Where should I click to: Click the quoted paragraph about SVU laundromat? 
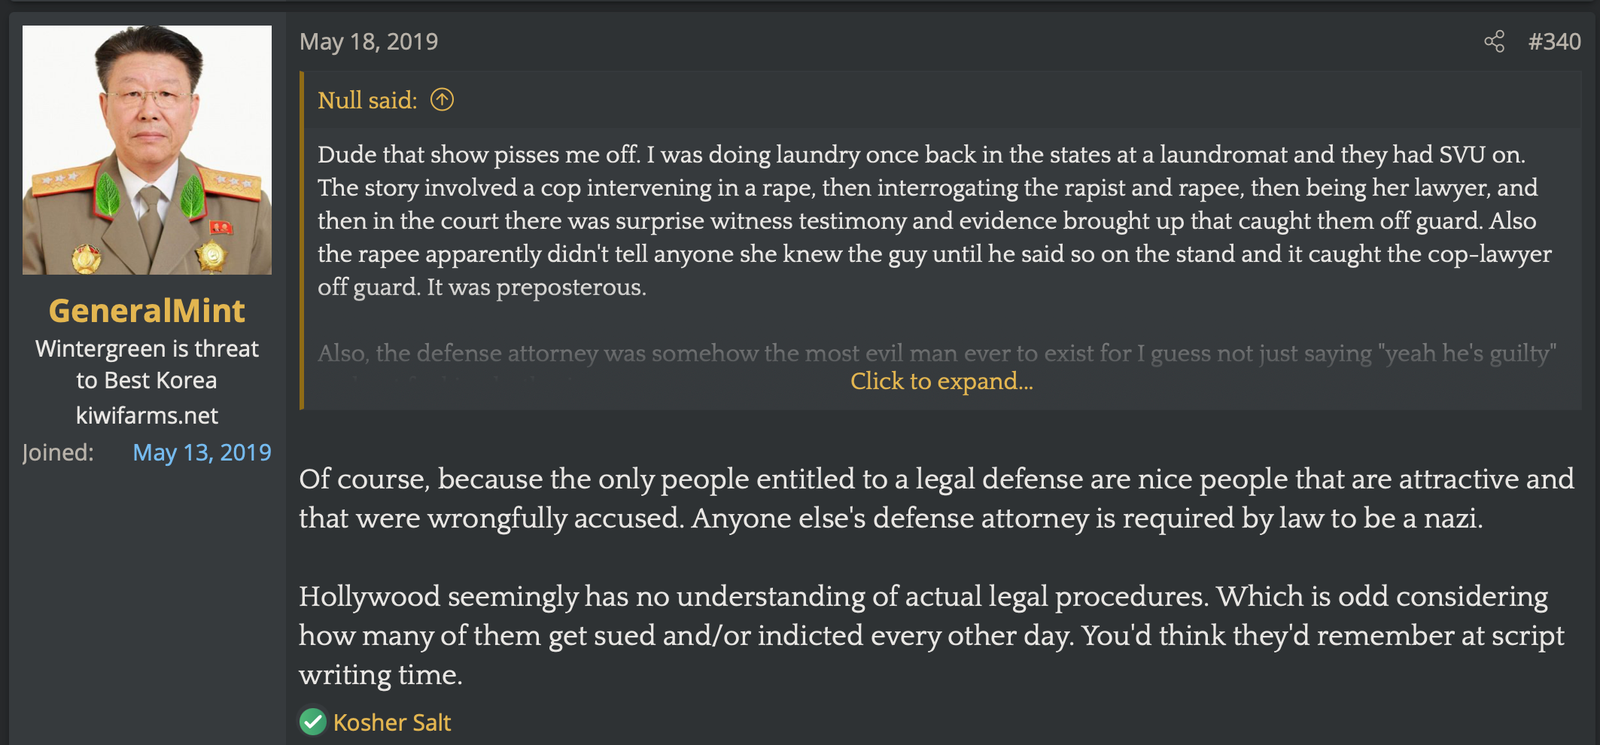[935, 220]
